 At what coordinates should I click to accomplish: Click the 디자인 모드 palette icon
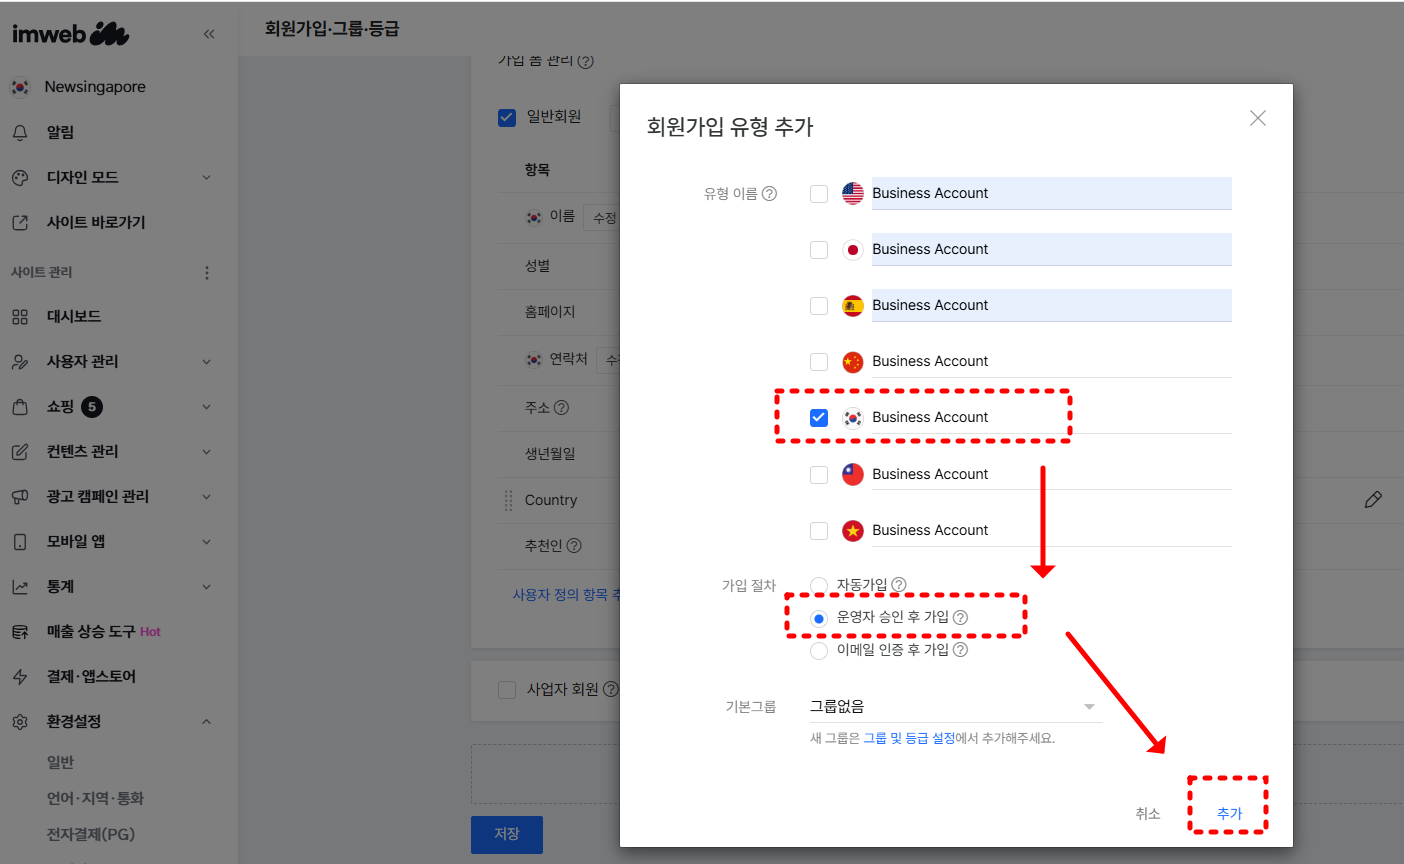20,177
